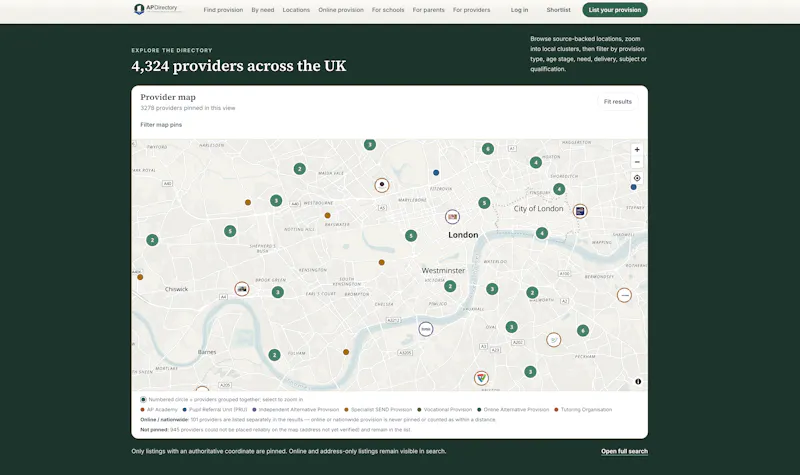The width and height of the screenshot is (800, 475).
Task: Click the AP Academy legend swatch
Action: [x=142, y=410]
